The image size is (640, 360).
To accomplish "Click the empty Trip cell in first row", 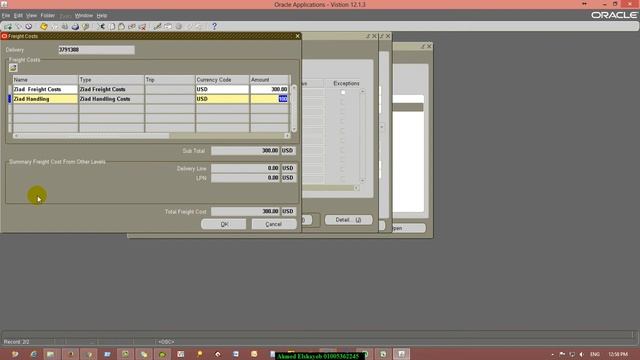I will [170, 89].
